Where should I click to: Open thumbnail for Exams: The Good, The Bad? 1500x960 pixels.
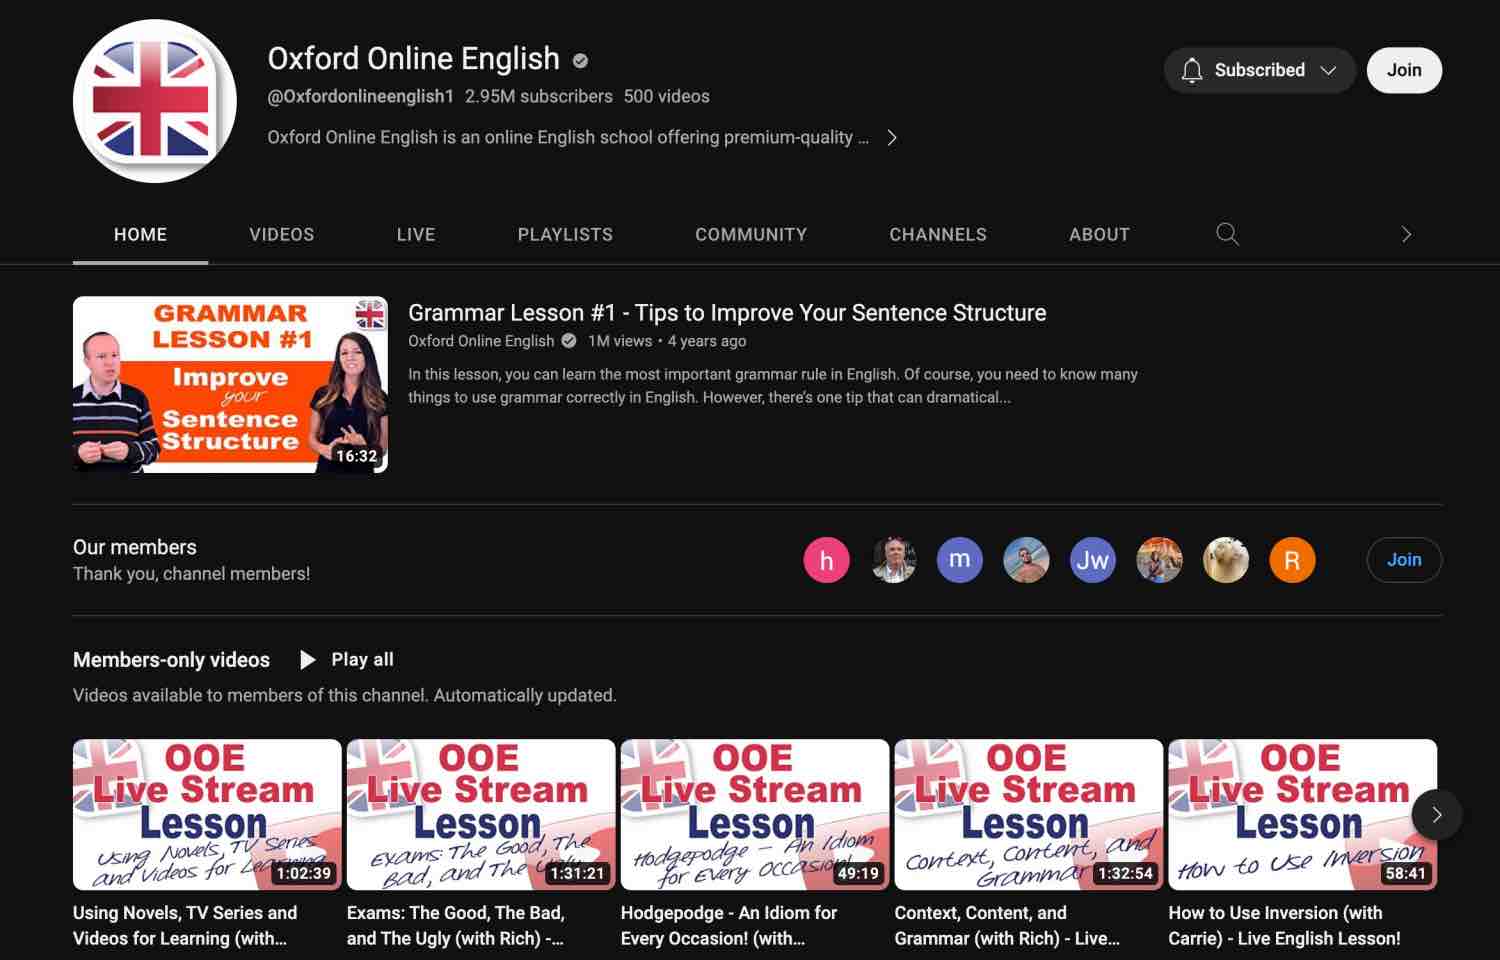coord(481,814)
